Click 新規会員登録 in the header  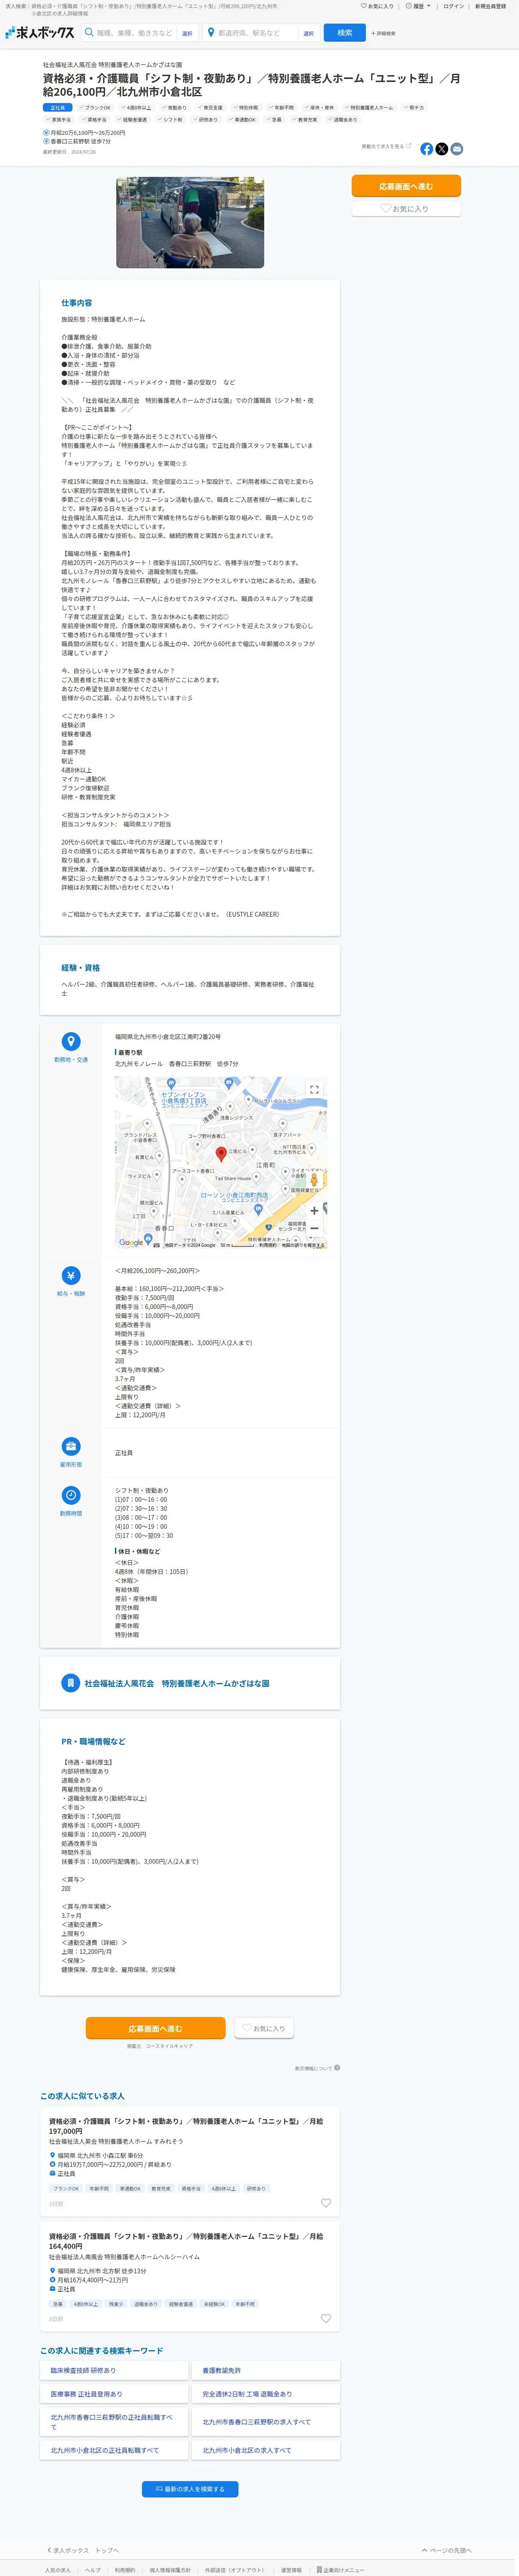tap(490, 6)
